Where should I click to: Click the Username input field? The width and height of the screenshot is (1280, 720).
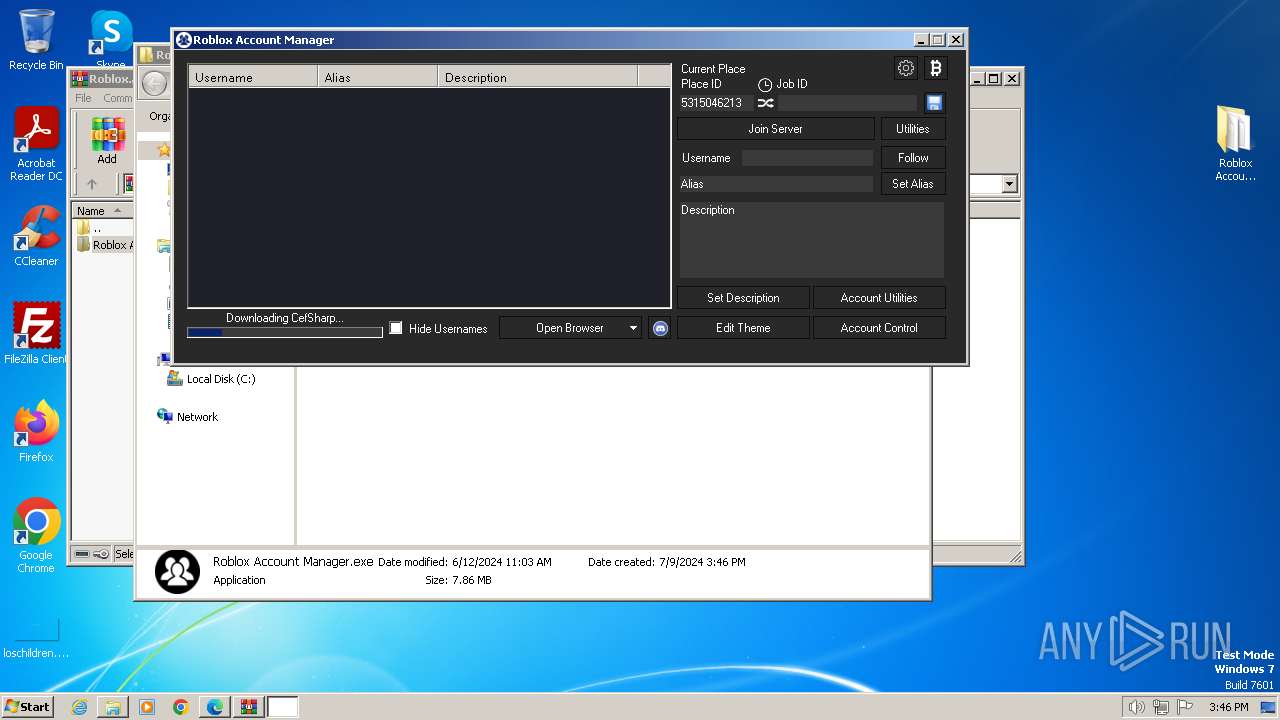tap(807, 158)
